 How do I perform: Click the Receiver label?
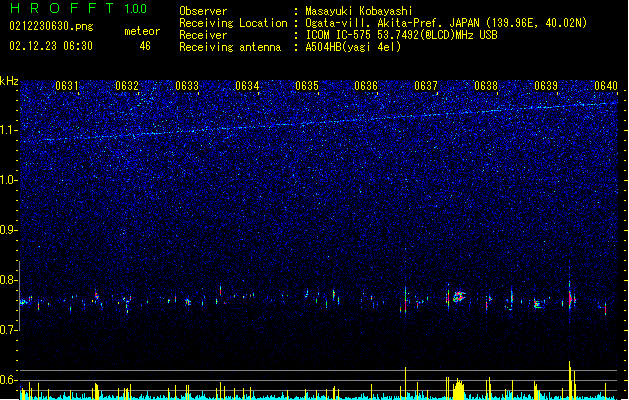[203, 35]
